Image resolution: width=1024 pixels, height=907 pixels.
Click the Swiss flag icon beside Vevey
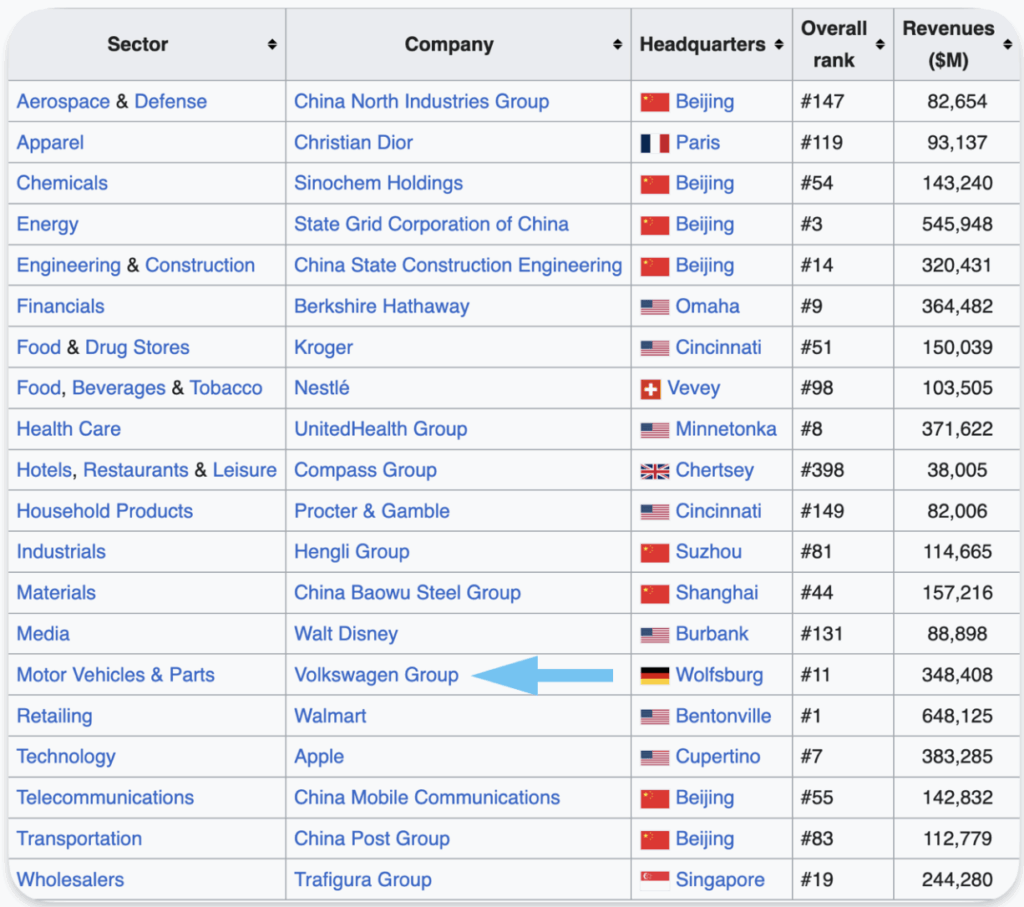coord(651,389)
